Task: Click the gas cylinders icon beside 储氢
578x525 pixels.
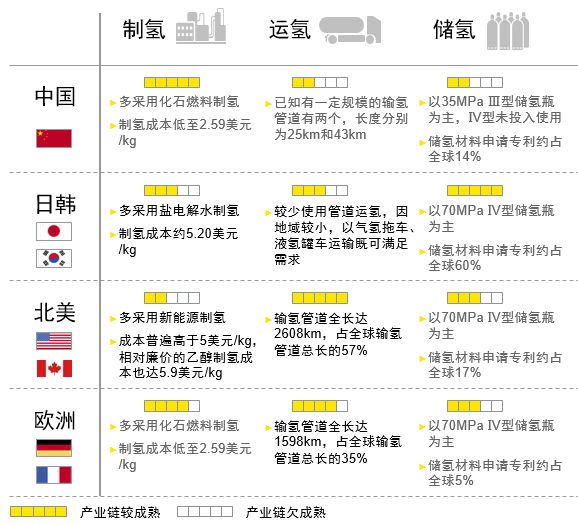Action: tap(508, 31)
